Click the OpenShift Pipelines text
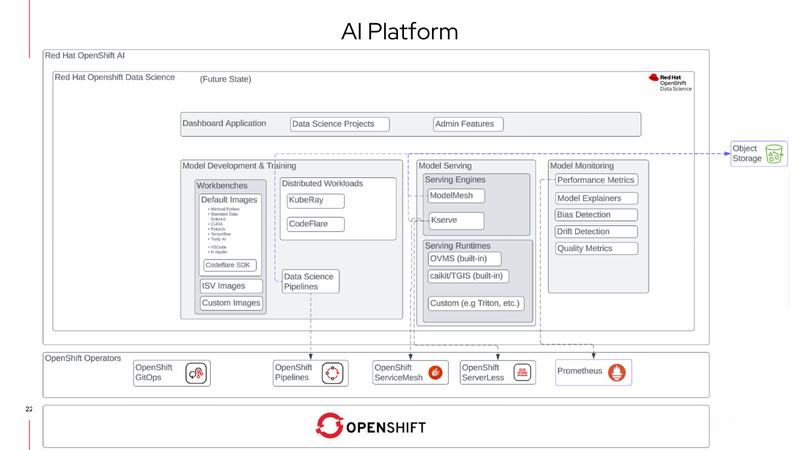The width and height of the screenshot is (800, 450). [x=293, y=372]
